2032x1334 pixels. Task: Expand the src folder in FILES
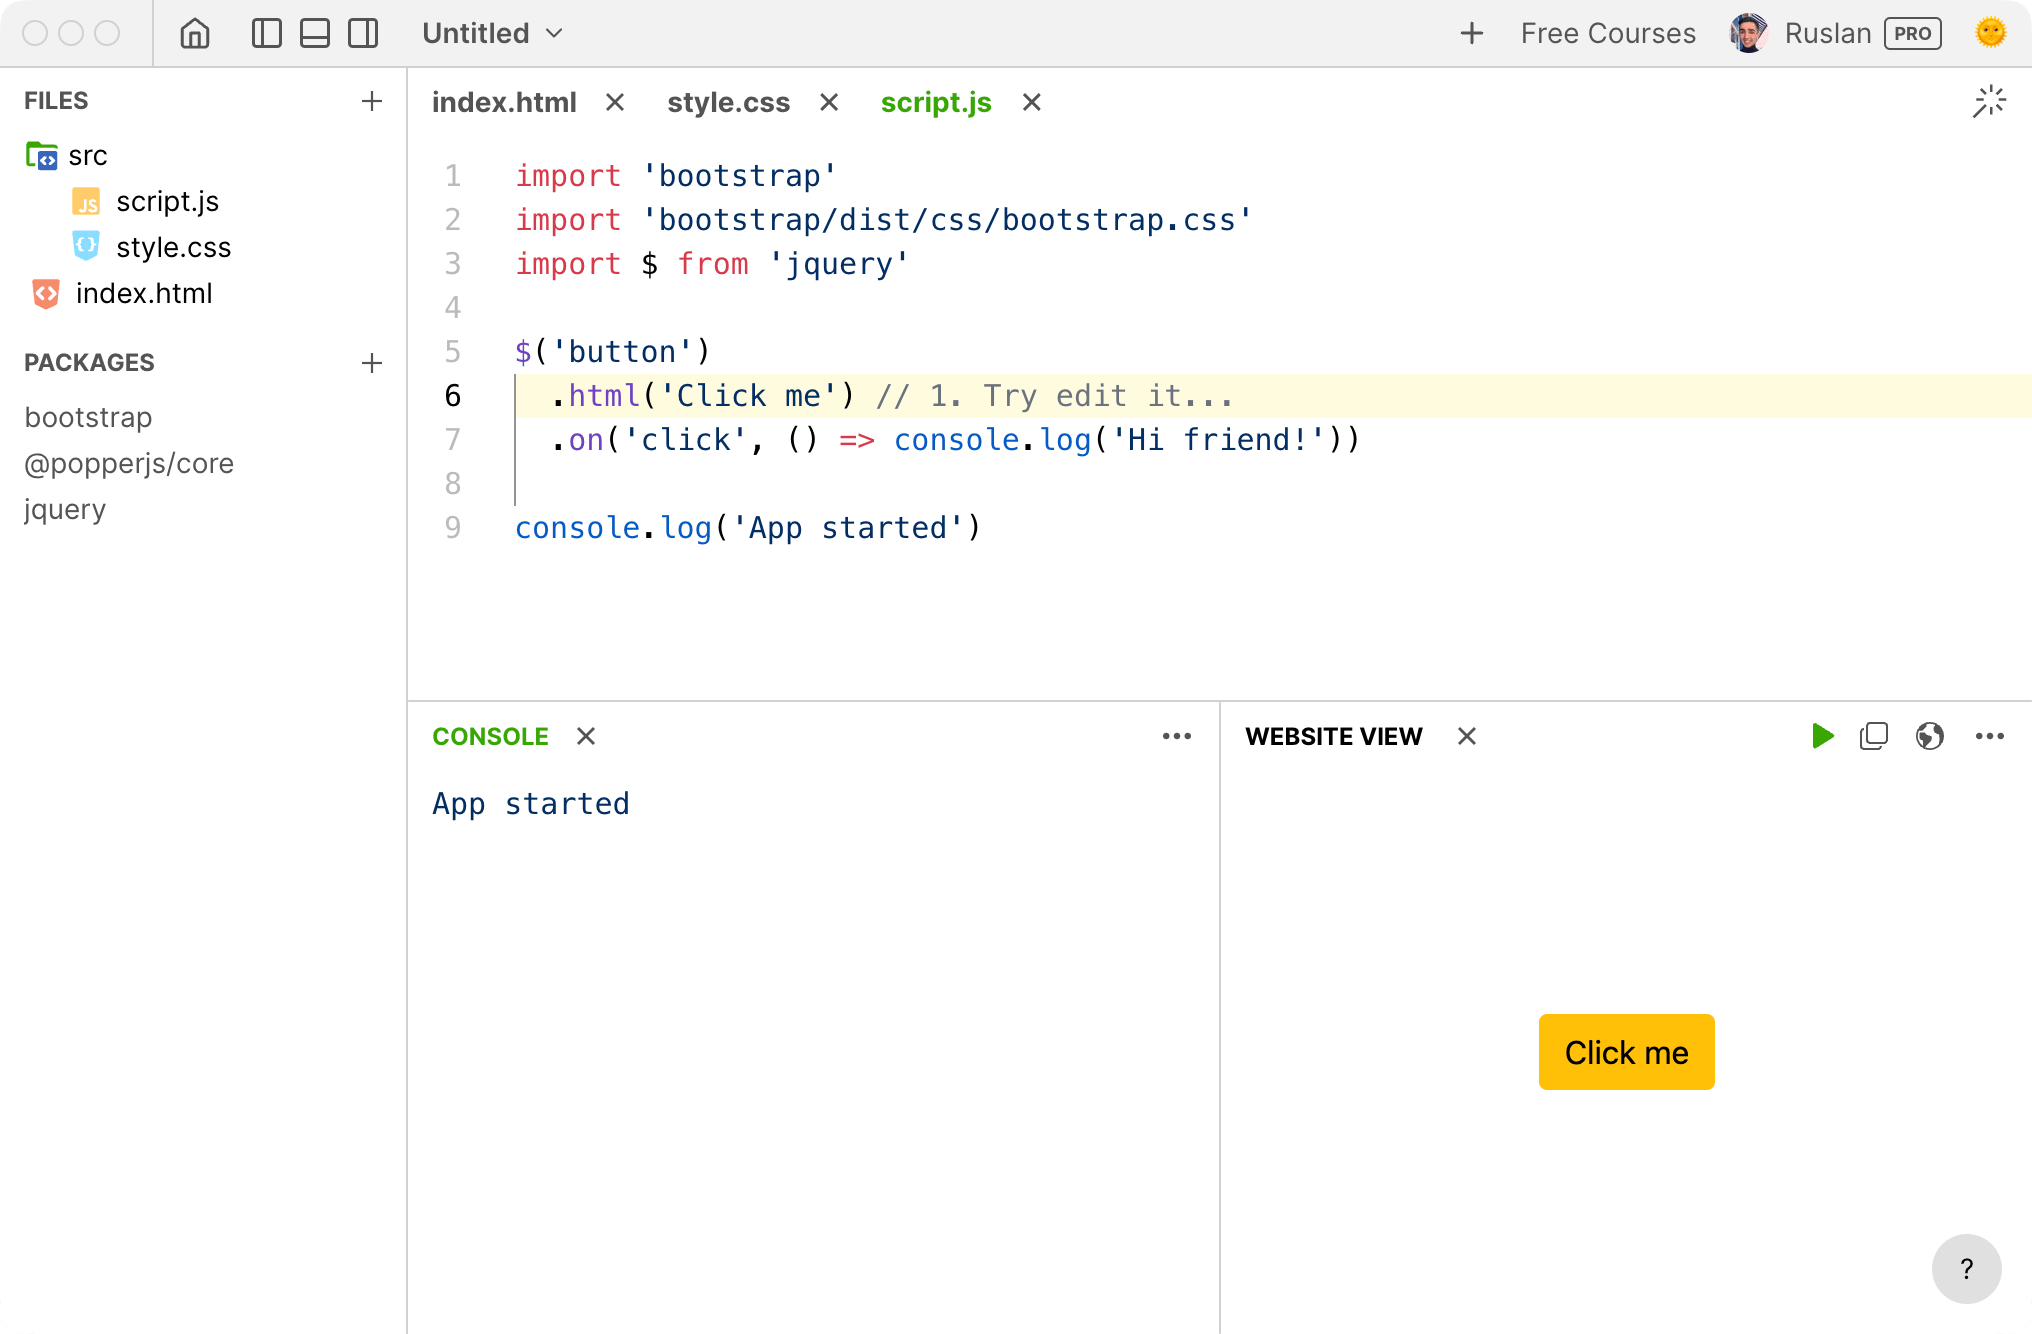pos(88,155)
